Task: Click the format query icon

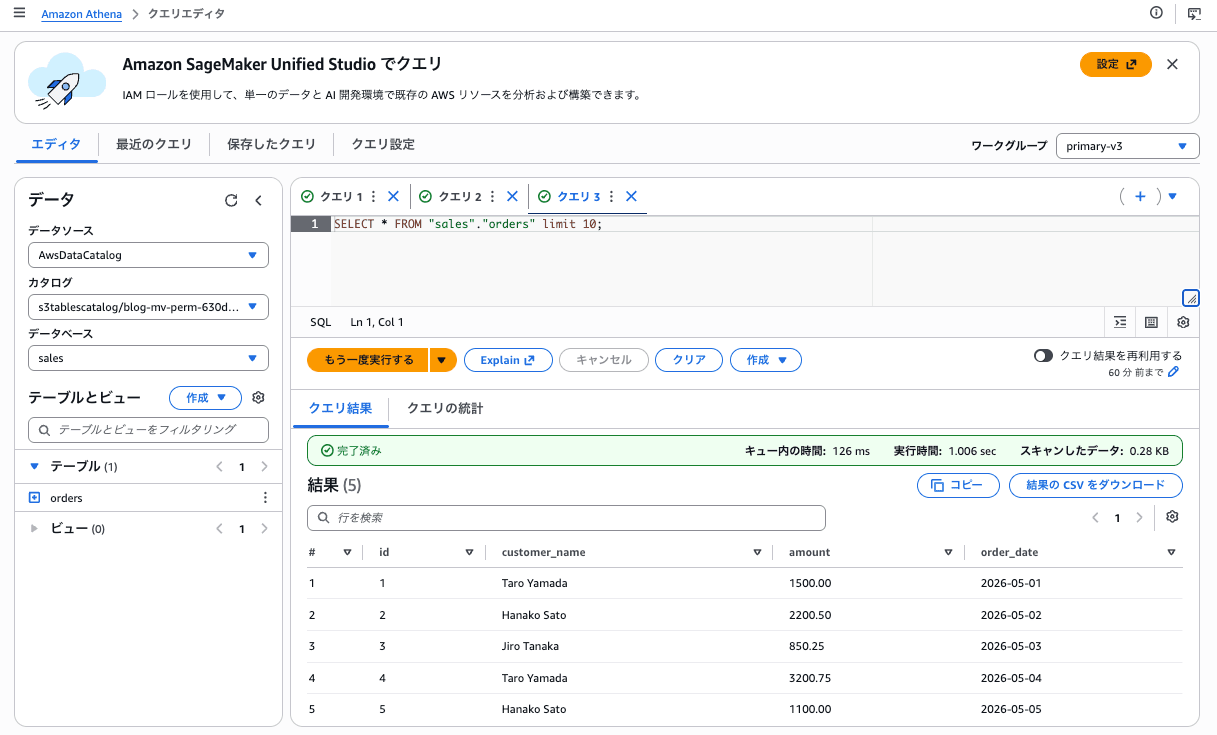Action: coord(1120,322)
